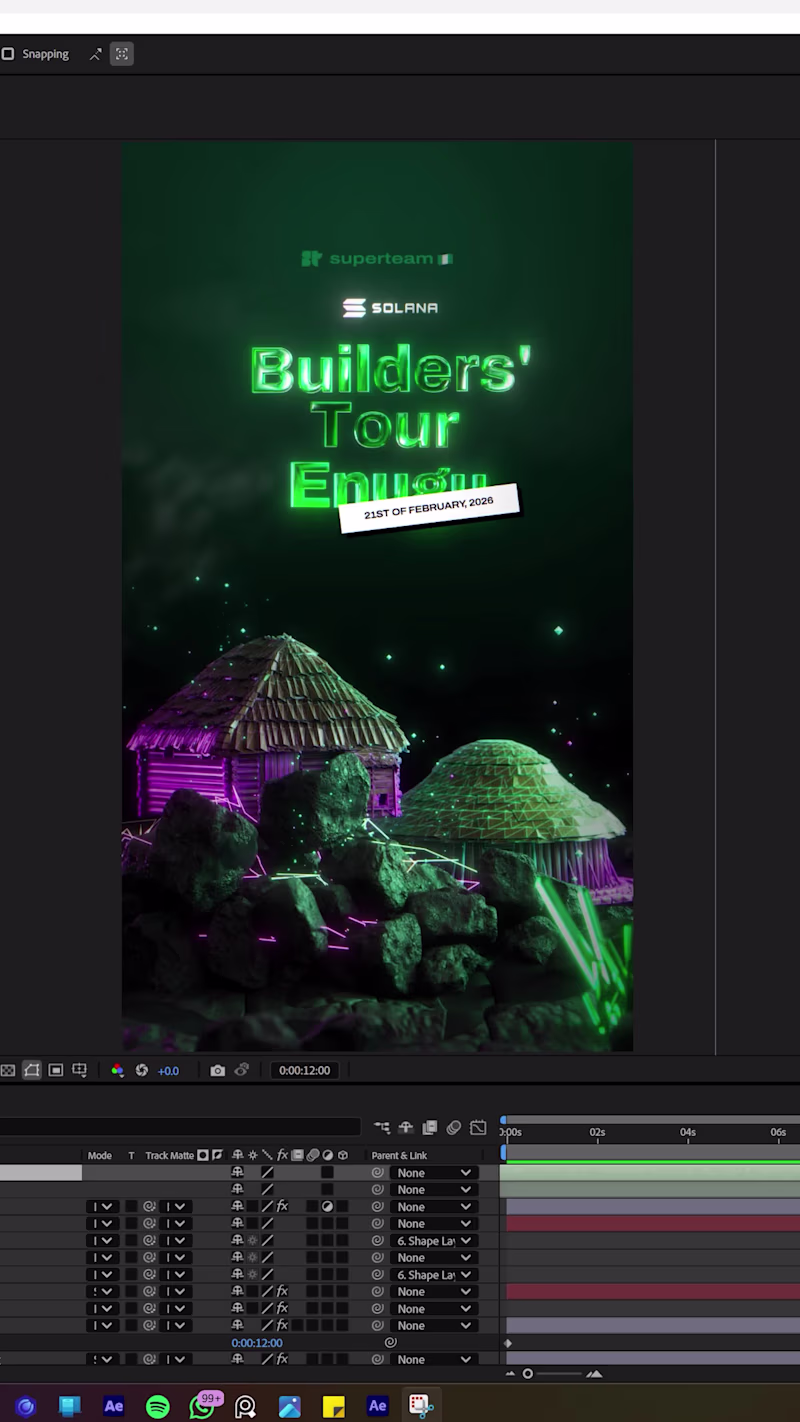Open grid and guide options icon
The height and width of the screenshot is (1422, 800).
(x=79, y=1070)
